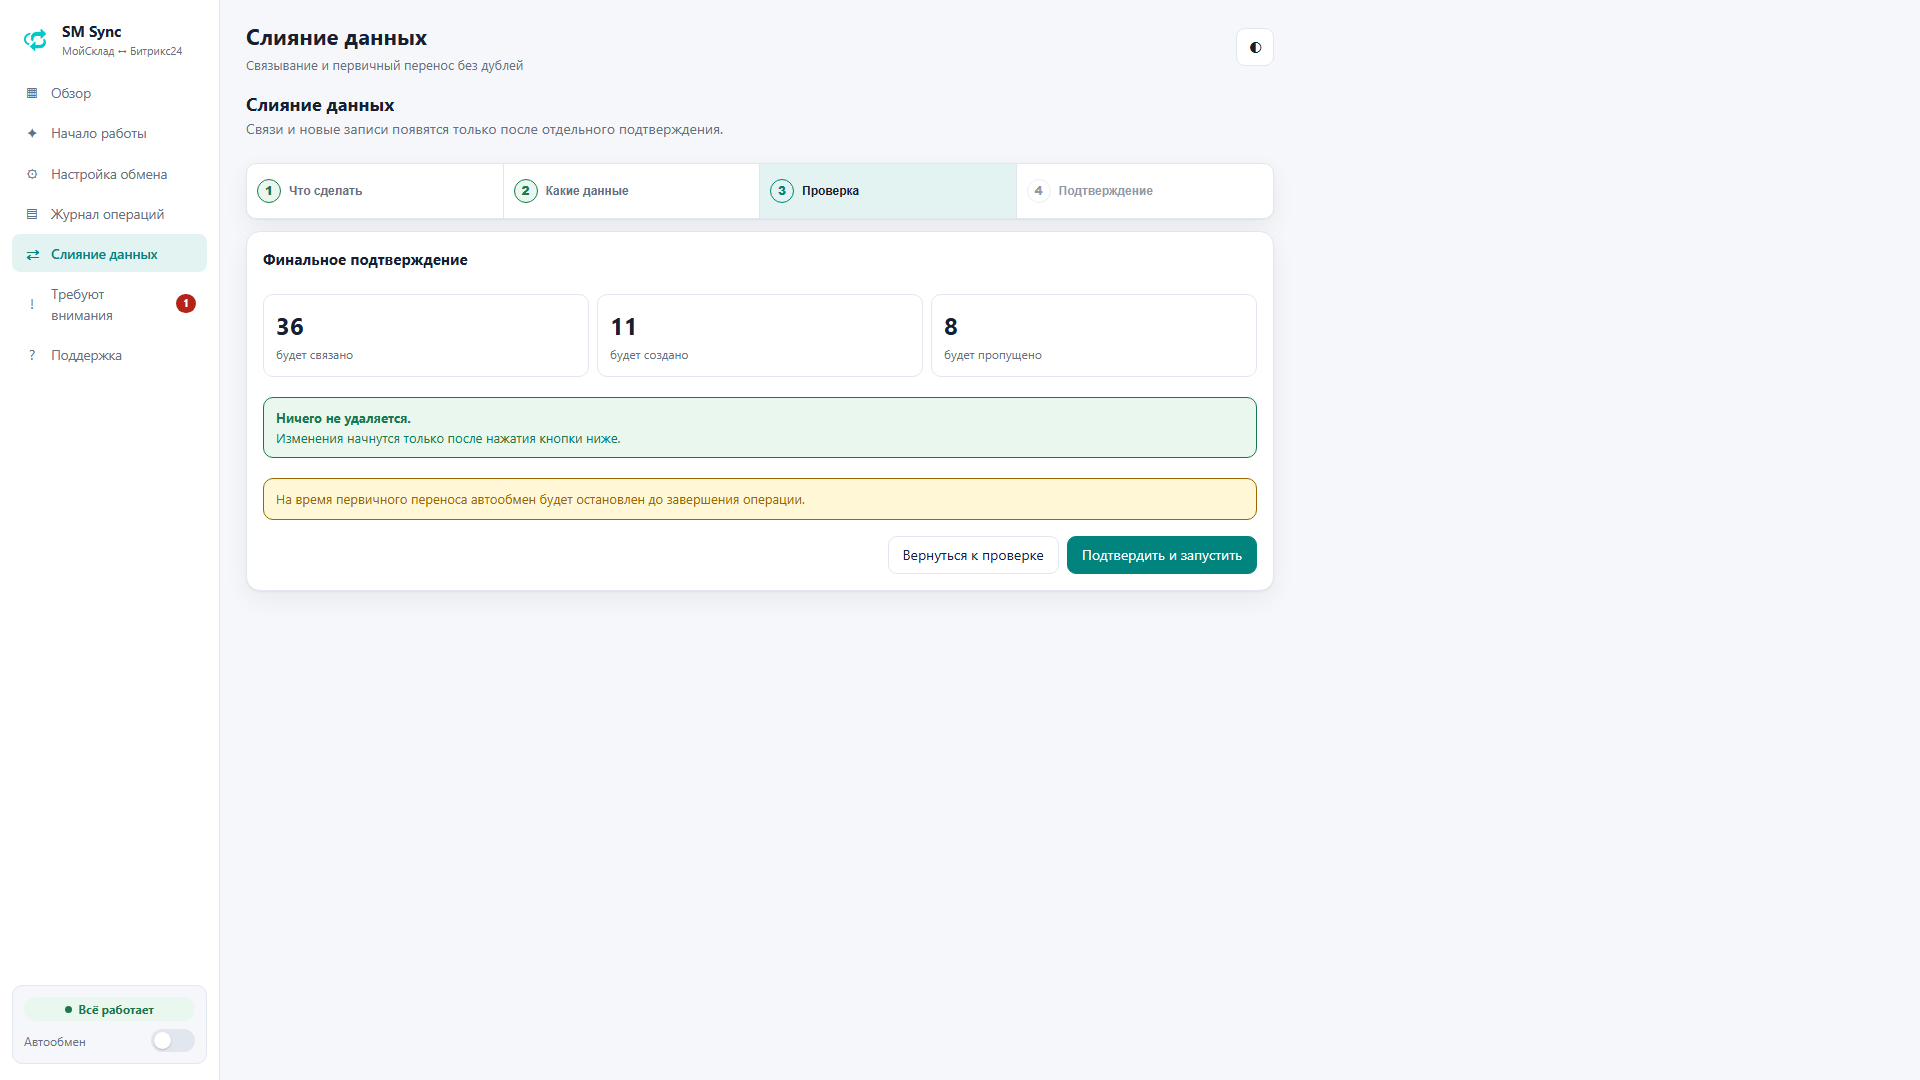
Task: Click the yellow автообмен warning message
Action: tap(760, 499)
